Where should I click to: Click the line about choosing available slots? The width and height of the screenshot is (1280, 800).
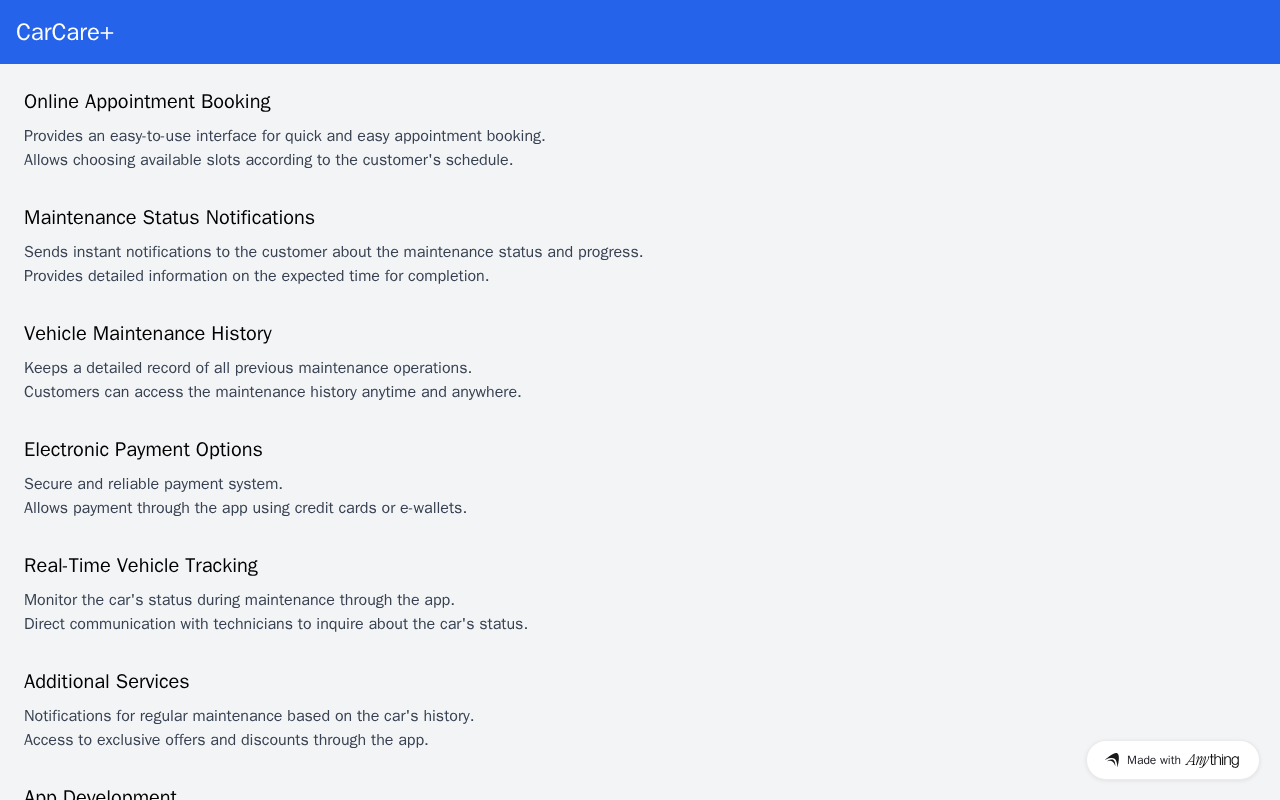[268, 160]
